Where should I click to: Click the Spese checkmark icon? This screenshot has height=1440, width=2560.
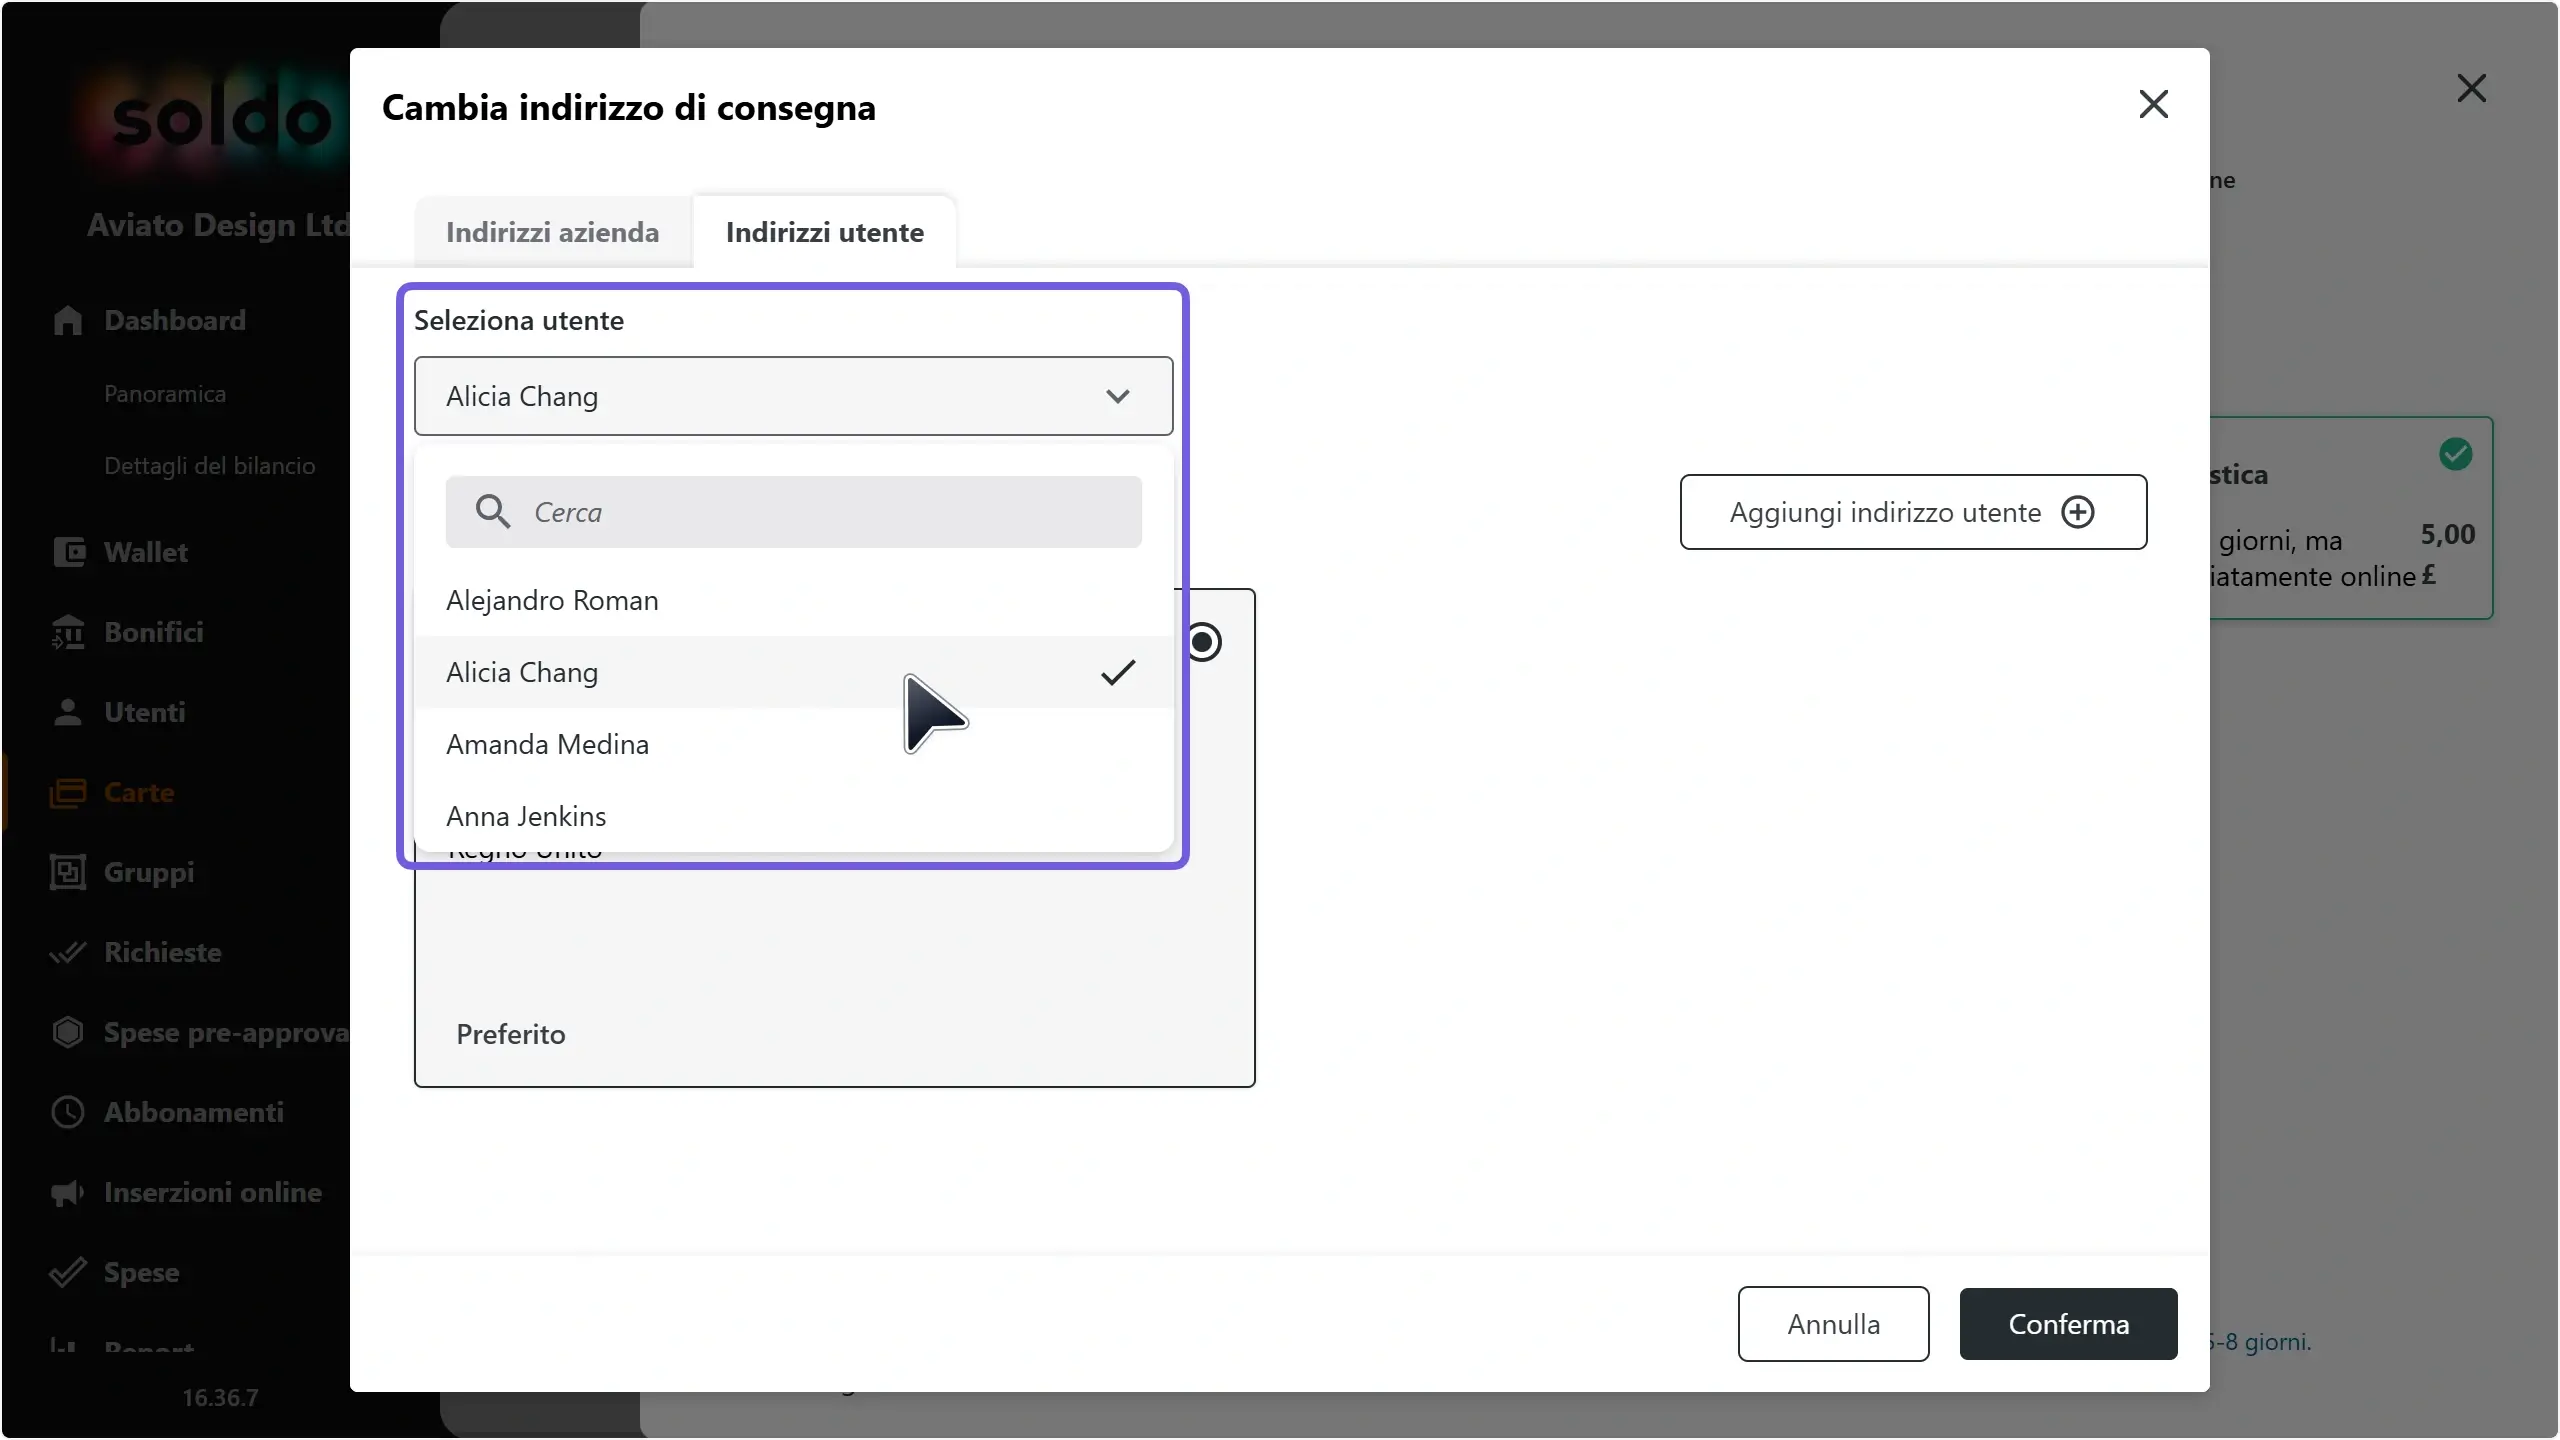pyautogui.click(x=68, y=1272)
